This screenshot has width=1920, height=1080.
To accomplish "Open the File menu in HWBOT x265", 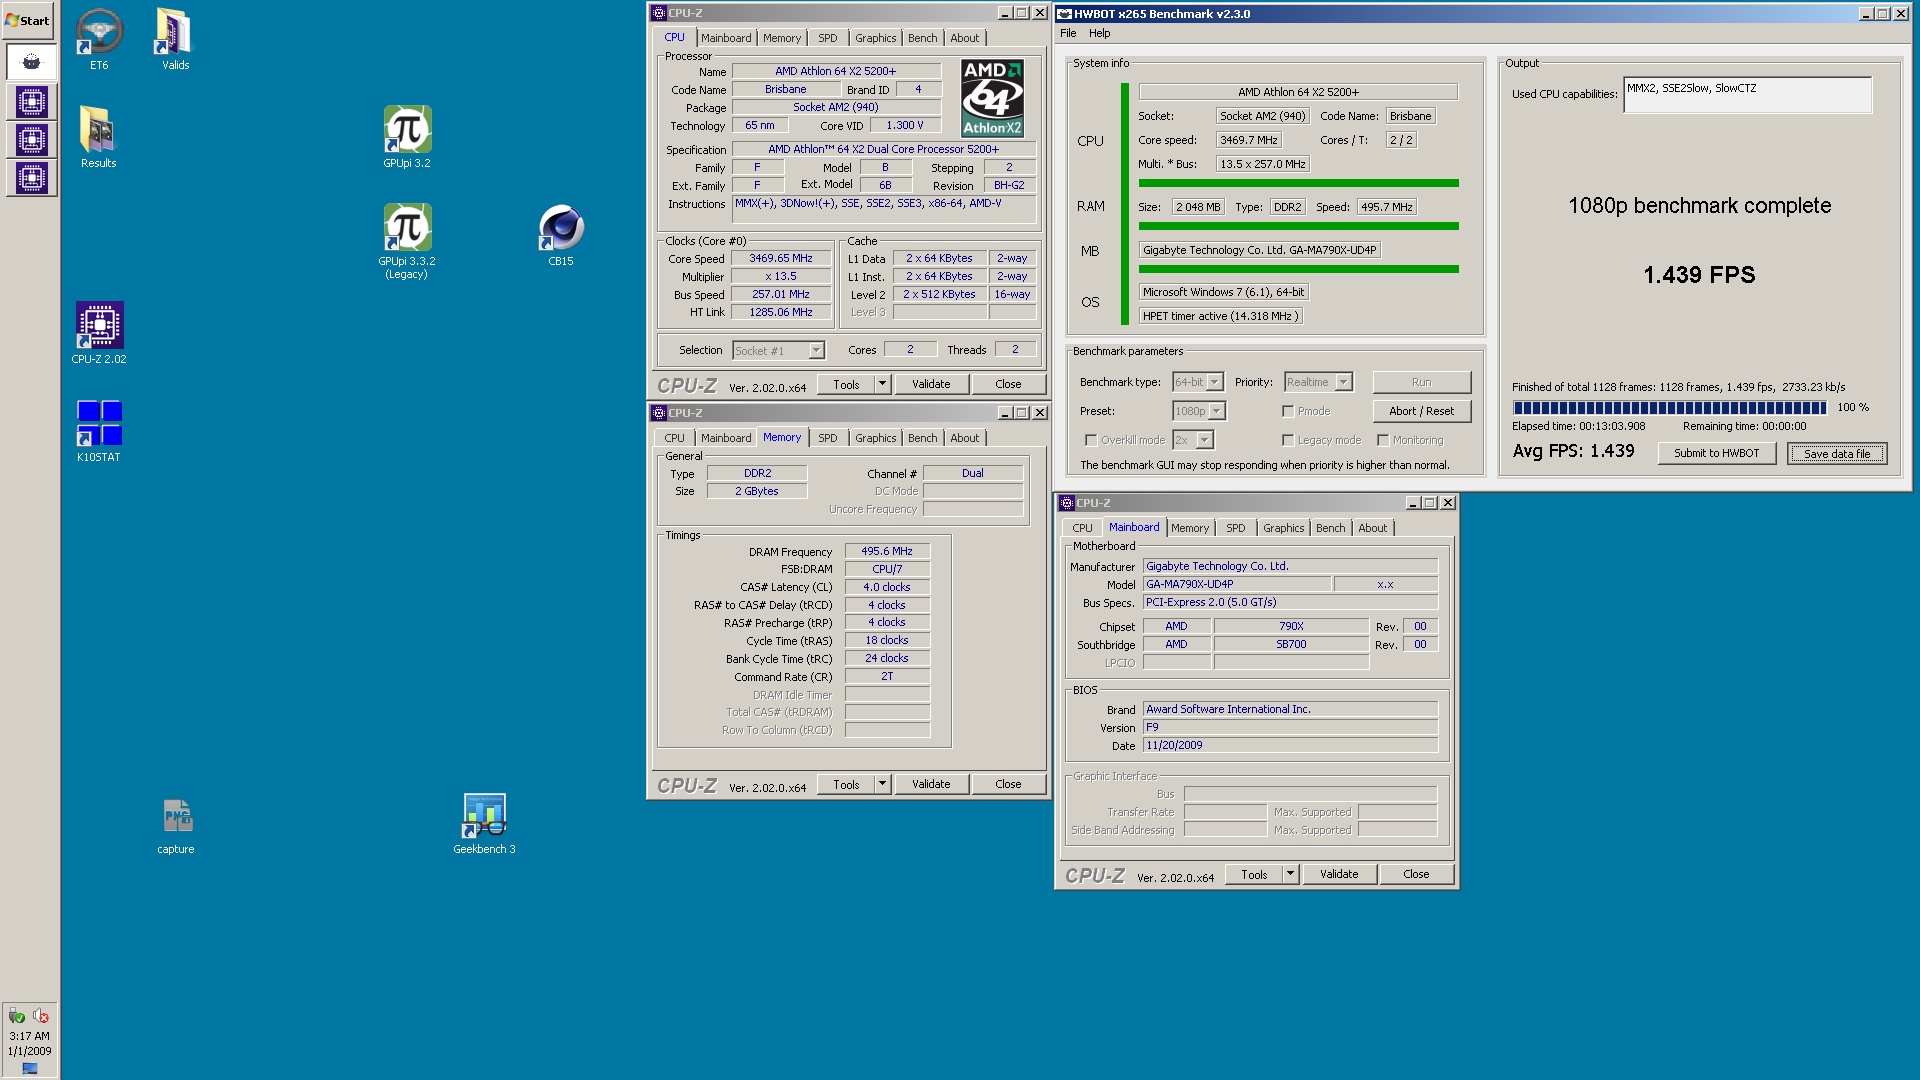I will 1068,33.
